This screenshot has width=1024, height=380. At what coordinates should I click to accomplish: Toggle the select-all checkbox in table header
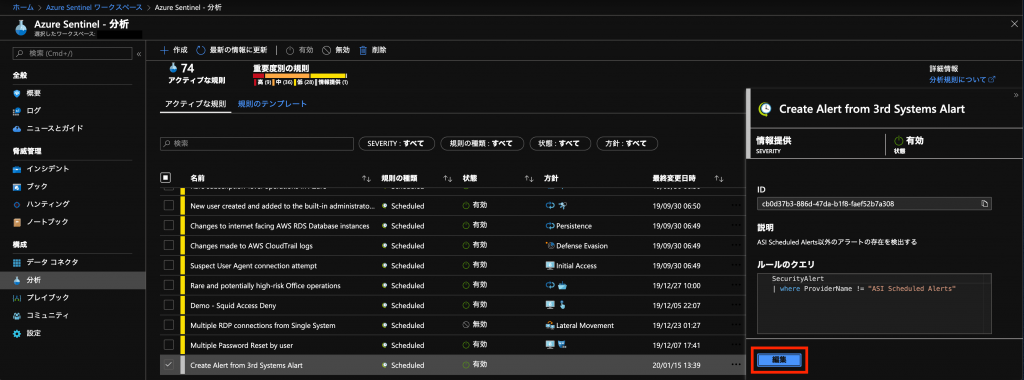click(165, 178)
